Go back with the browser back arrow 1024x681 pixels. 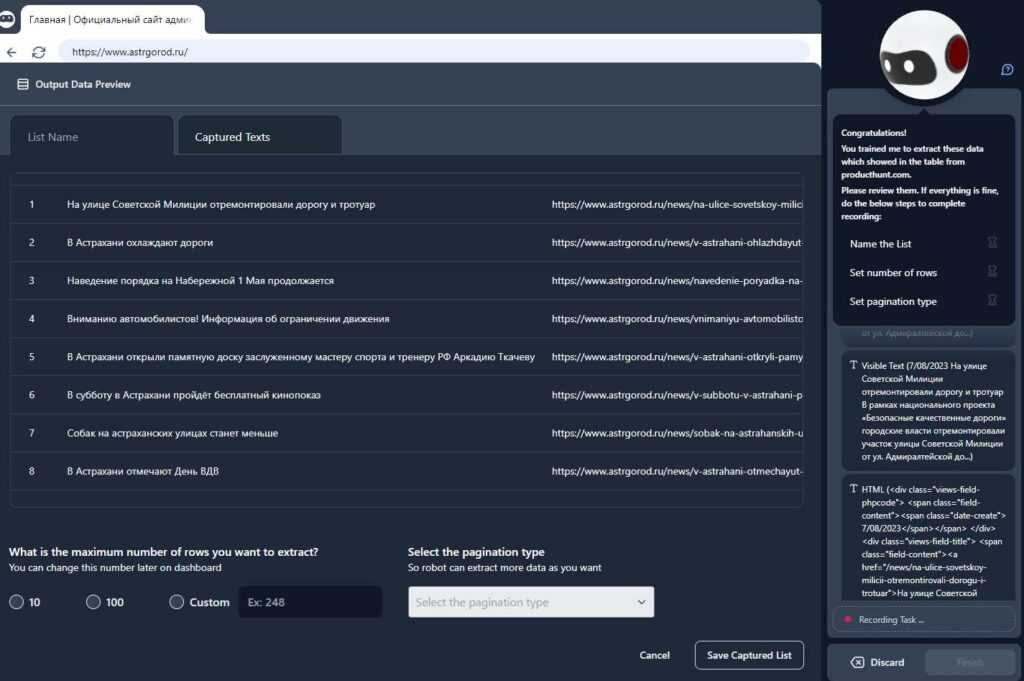coord(12,52)
